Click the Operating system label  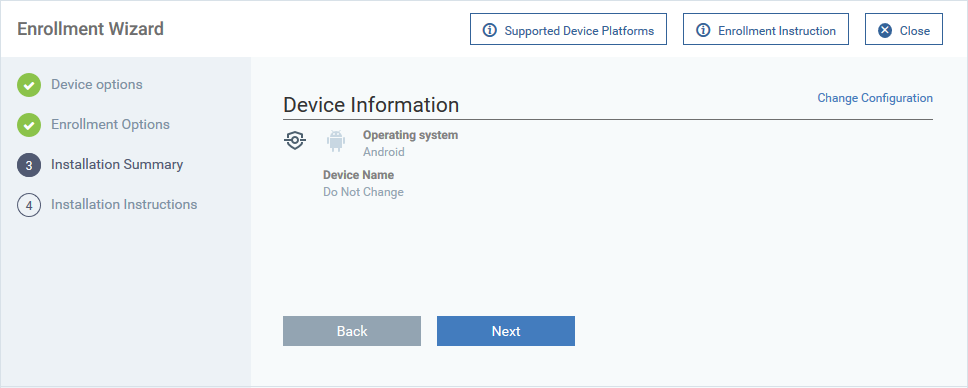411,135
